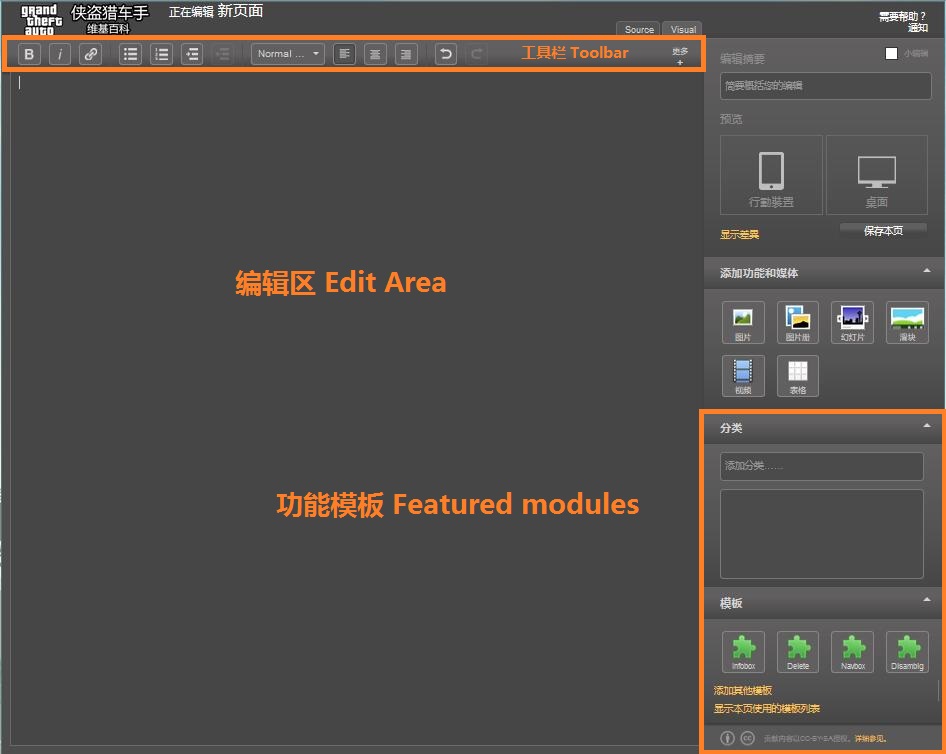This screenshot has height=754, width=946.
Task: Insert a numbered list
Action: [x=161, y=54]
